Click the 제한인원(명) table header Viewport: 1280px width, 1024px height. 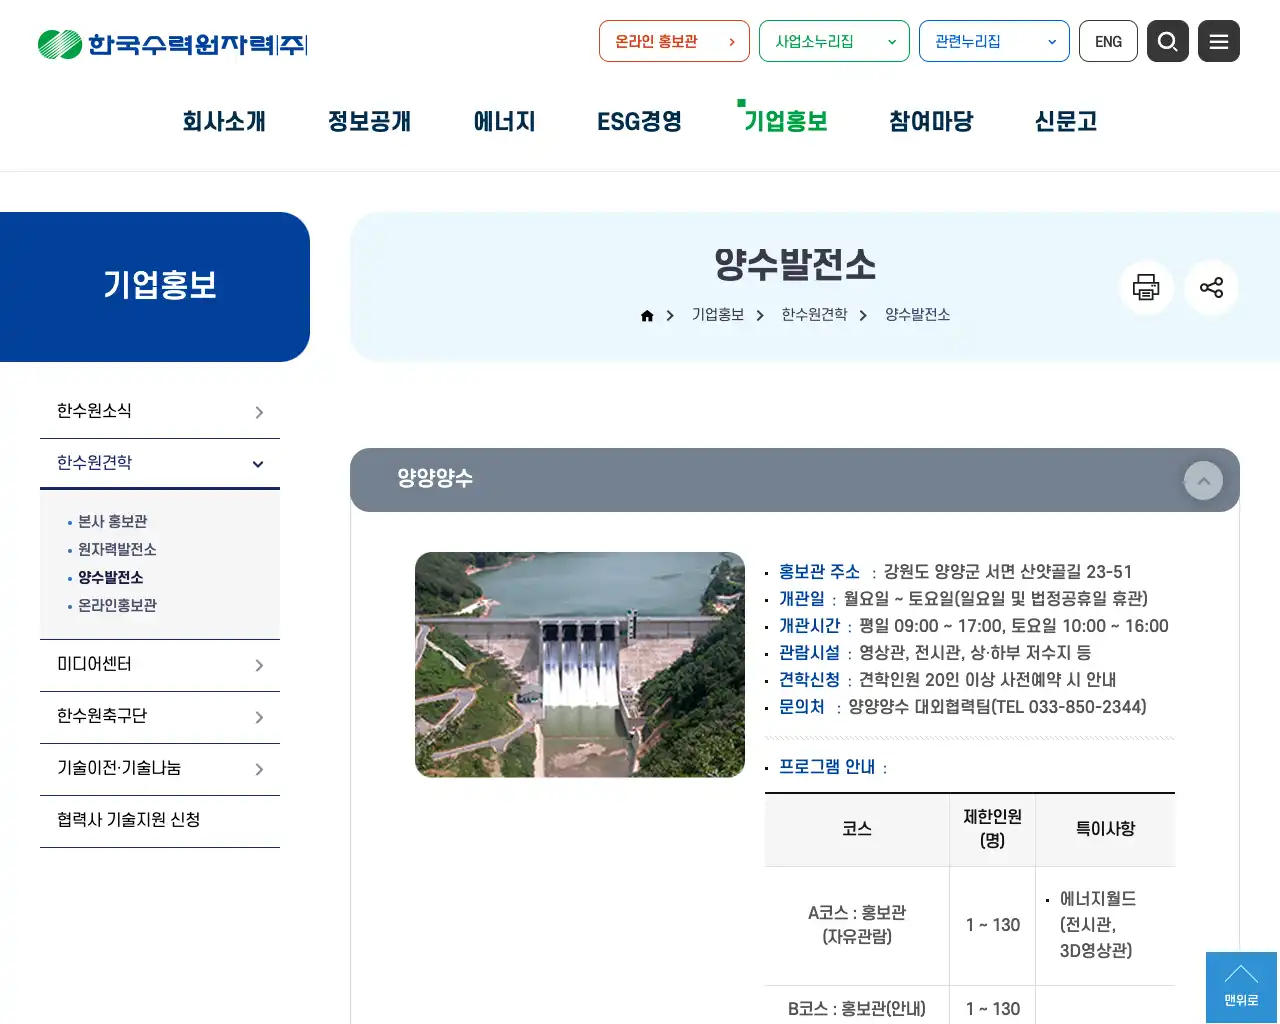pos(992,829)
